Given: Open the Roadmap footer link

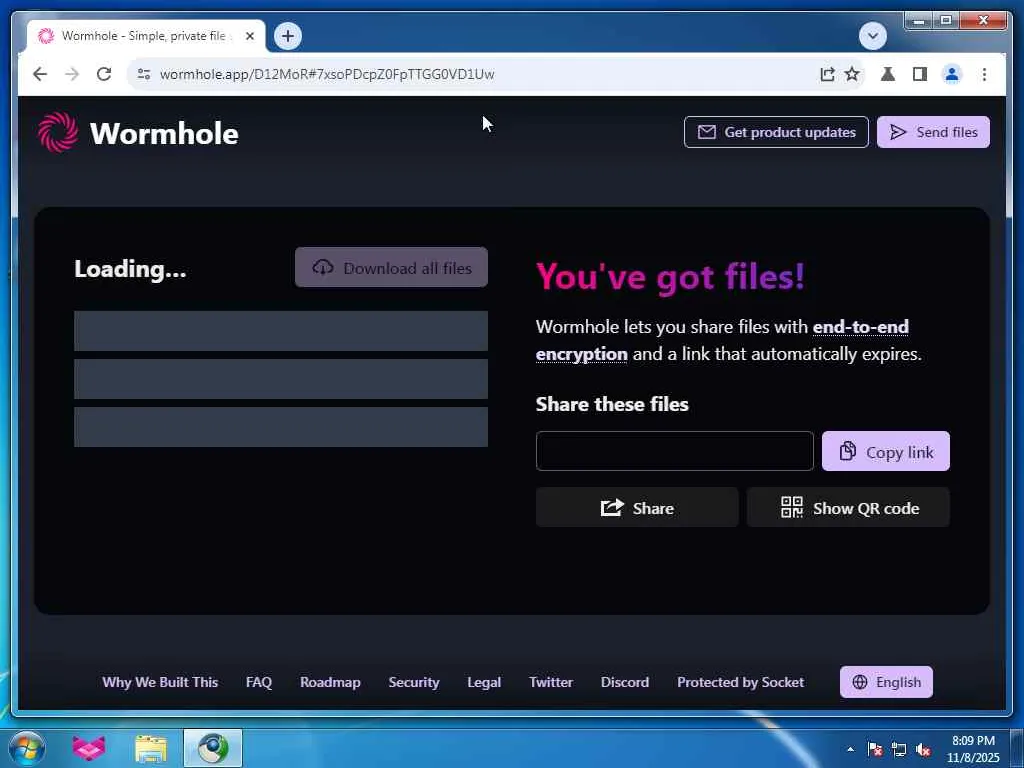Looking at the screenshot, I should [x=330, y=682].
